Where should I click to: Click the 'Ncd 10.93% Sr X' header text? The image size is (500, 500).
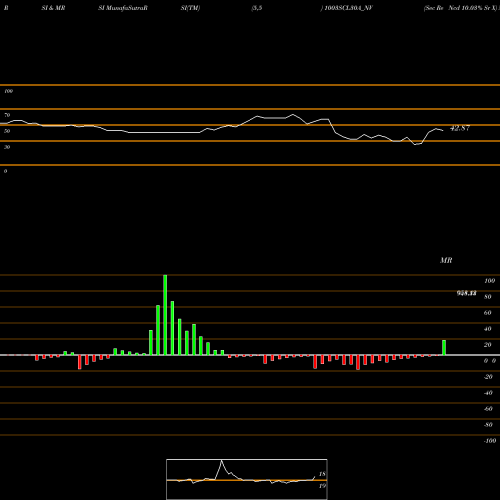tap(472, 8)
